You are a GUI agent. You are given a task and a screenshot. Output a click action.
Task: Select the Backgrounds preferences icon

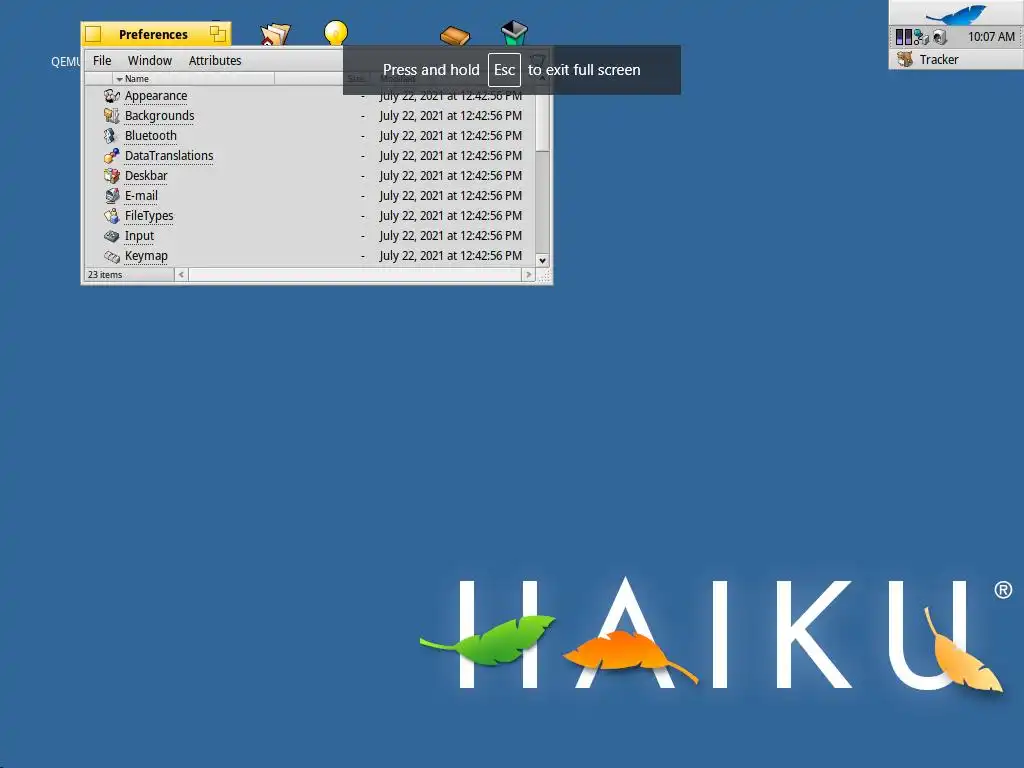point(112,116)
